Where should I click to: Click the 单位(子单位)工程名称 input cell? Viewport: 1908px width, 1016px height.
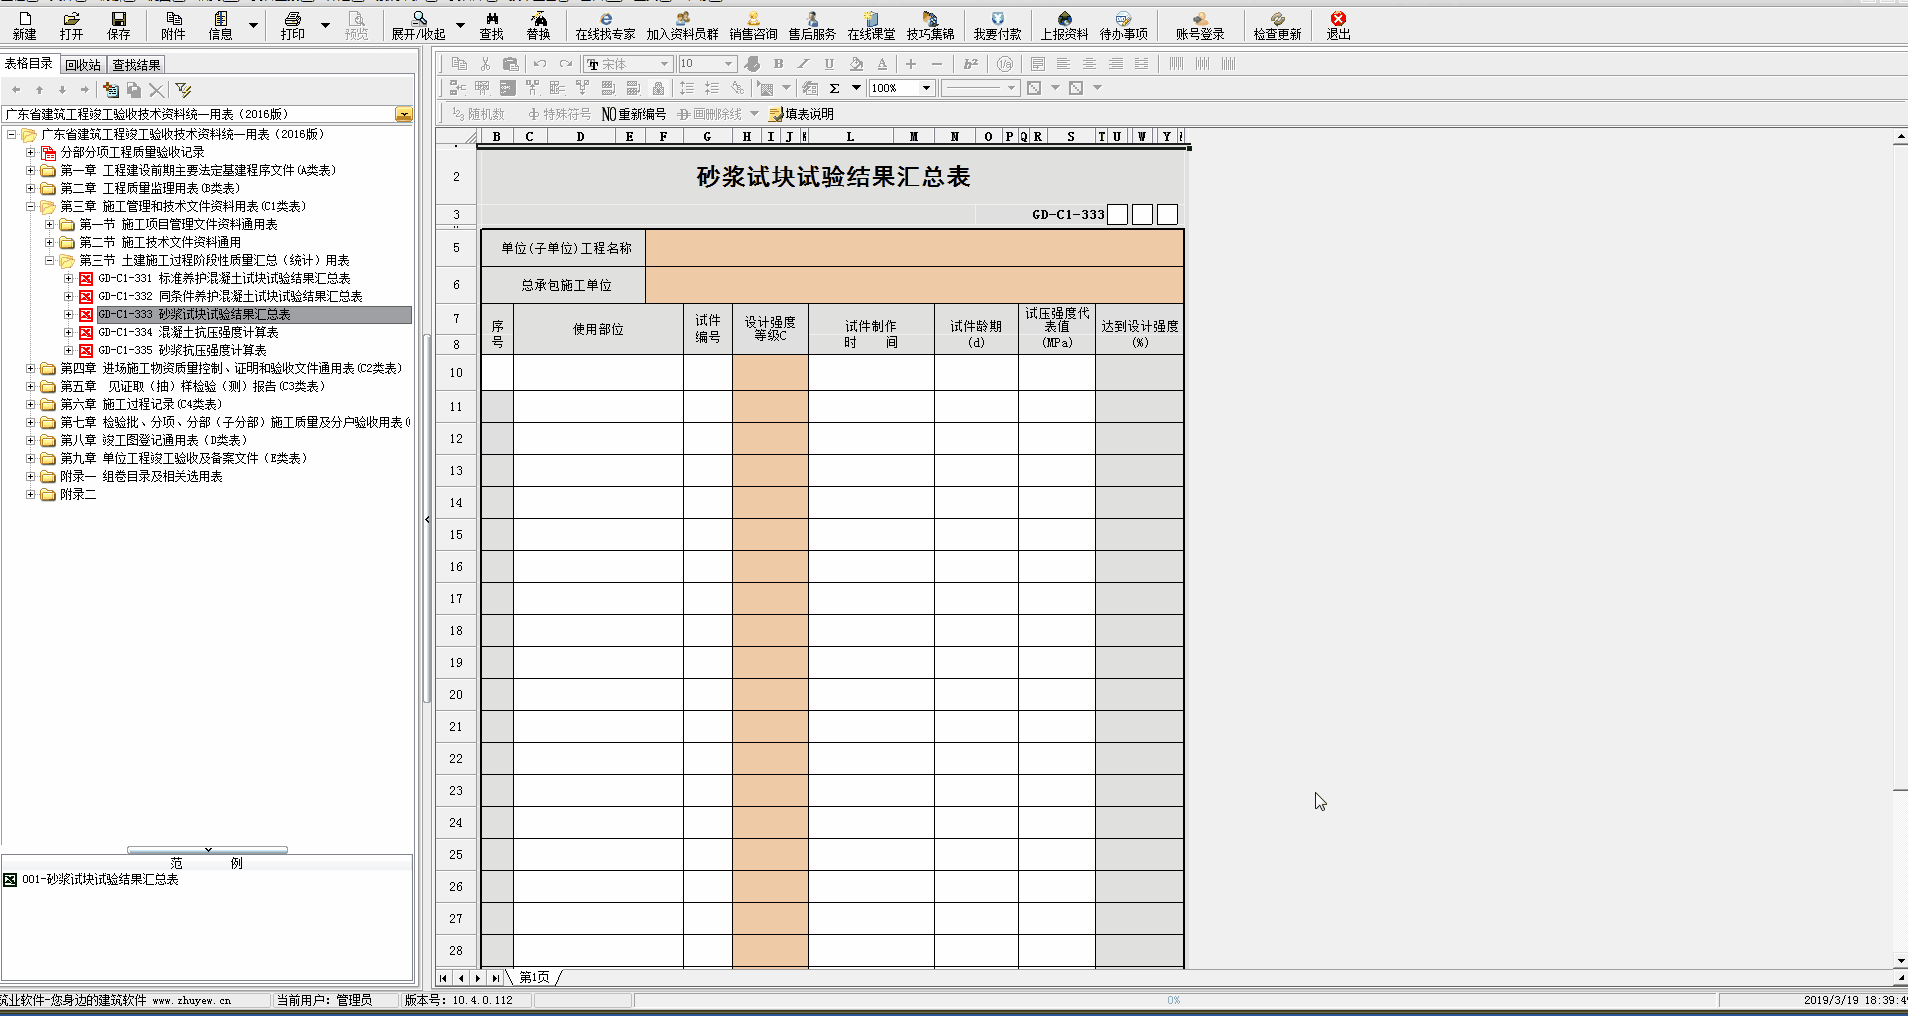914,248
